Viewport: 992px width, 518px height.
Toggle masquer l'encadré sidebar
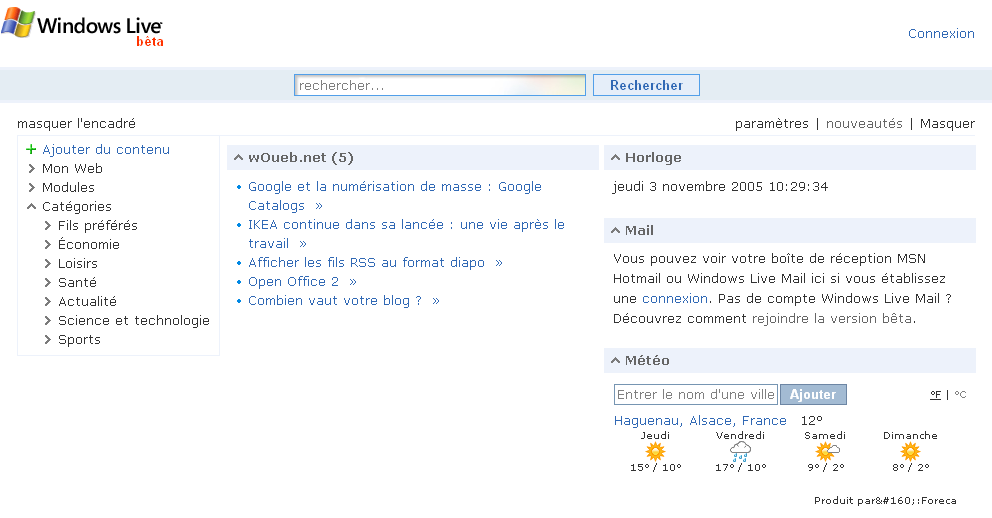[77, 123]
